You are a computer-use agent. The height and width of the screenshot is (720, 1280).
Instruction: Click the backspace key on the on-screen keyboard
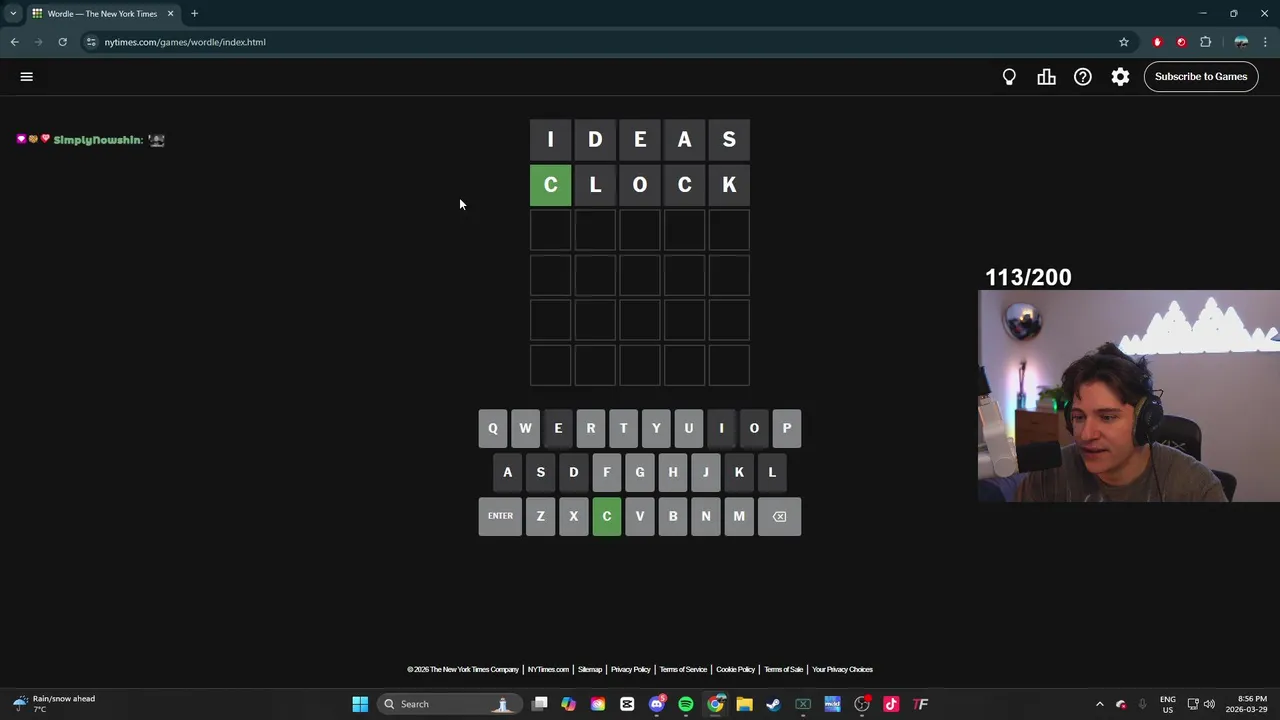(779, 516)
